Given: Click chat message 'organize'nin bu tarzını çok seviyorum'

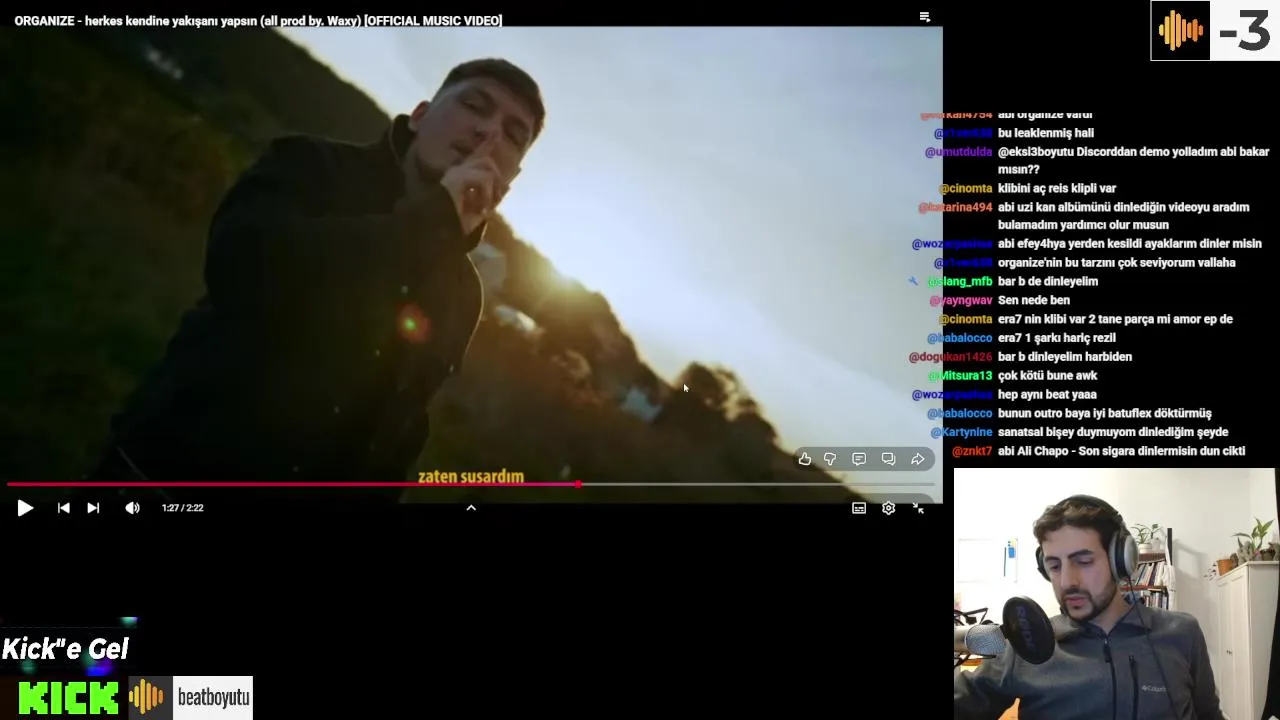Looking at the screenshot, I should [x=1117, y=263].
